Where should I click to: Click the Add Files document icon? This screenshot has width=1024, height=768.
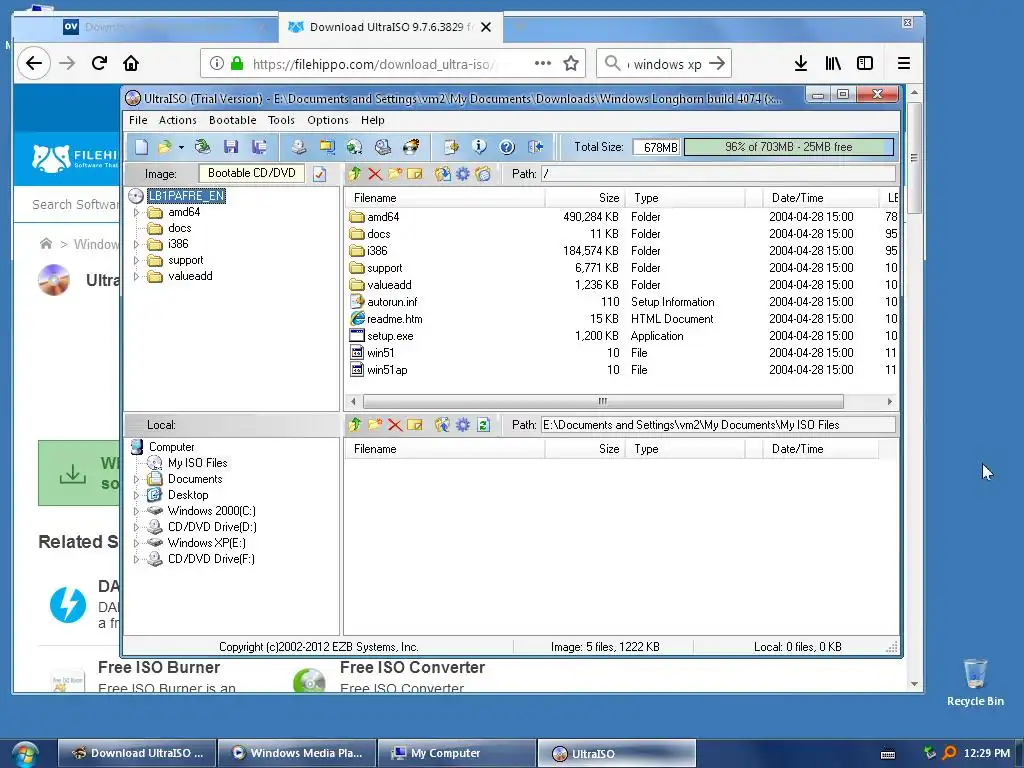(x=451, y=147)
